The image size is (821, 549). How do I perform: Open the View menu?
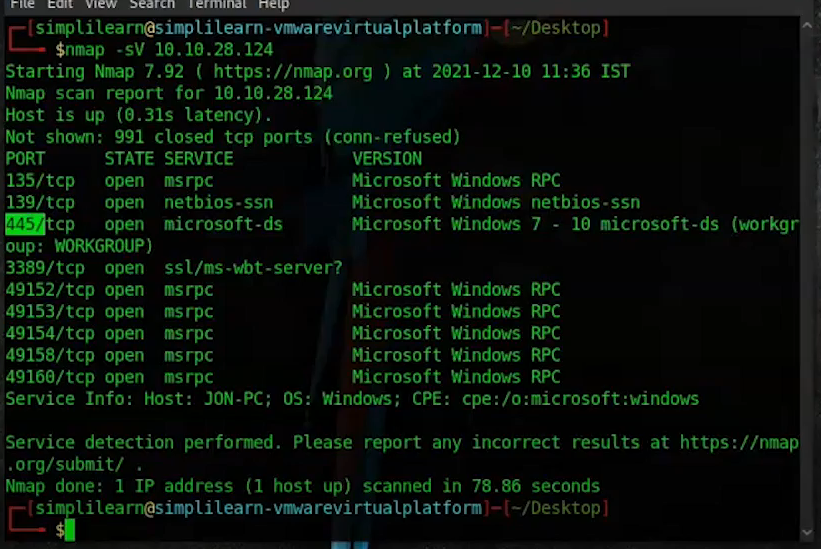coord(101,5)
